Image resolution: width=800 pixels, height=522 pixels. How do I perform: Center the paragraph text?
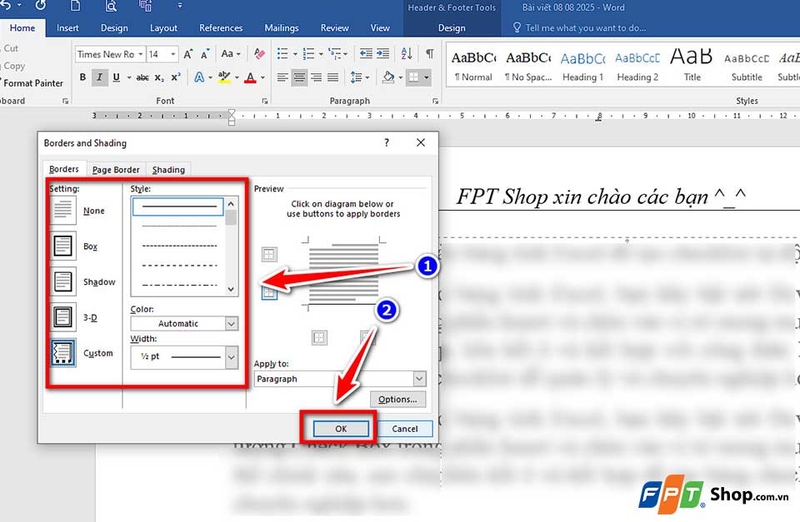pos(299,78)
